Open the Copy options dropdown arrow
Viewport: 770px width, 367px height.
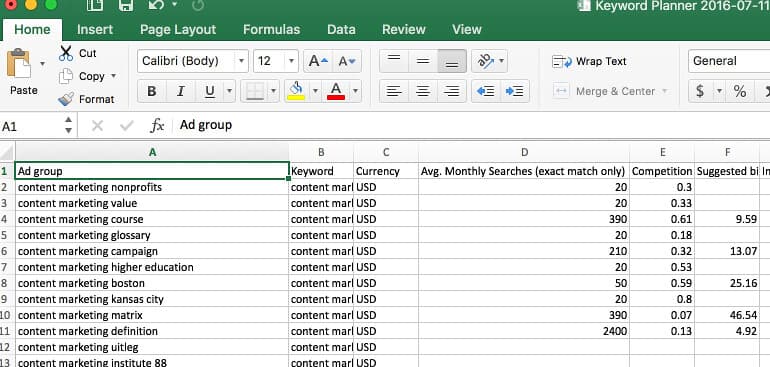[113, 76]
